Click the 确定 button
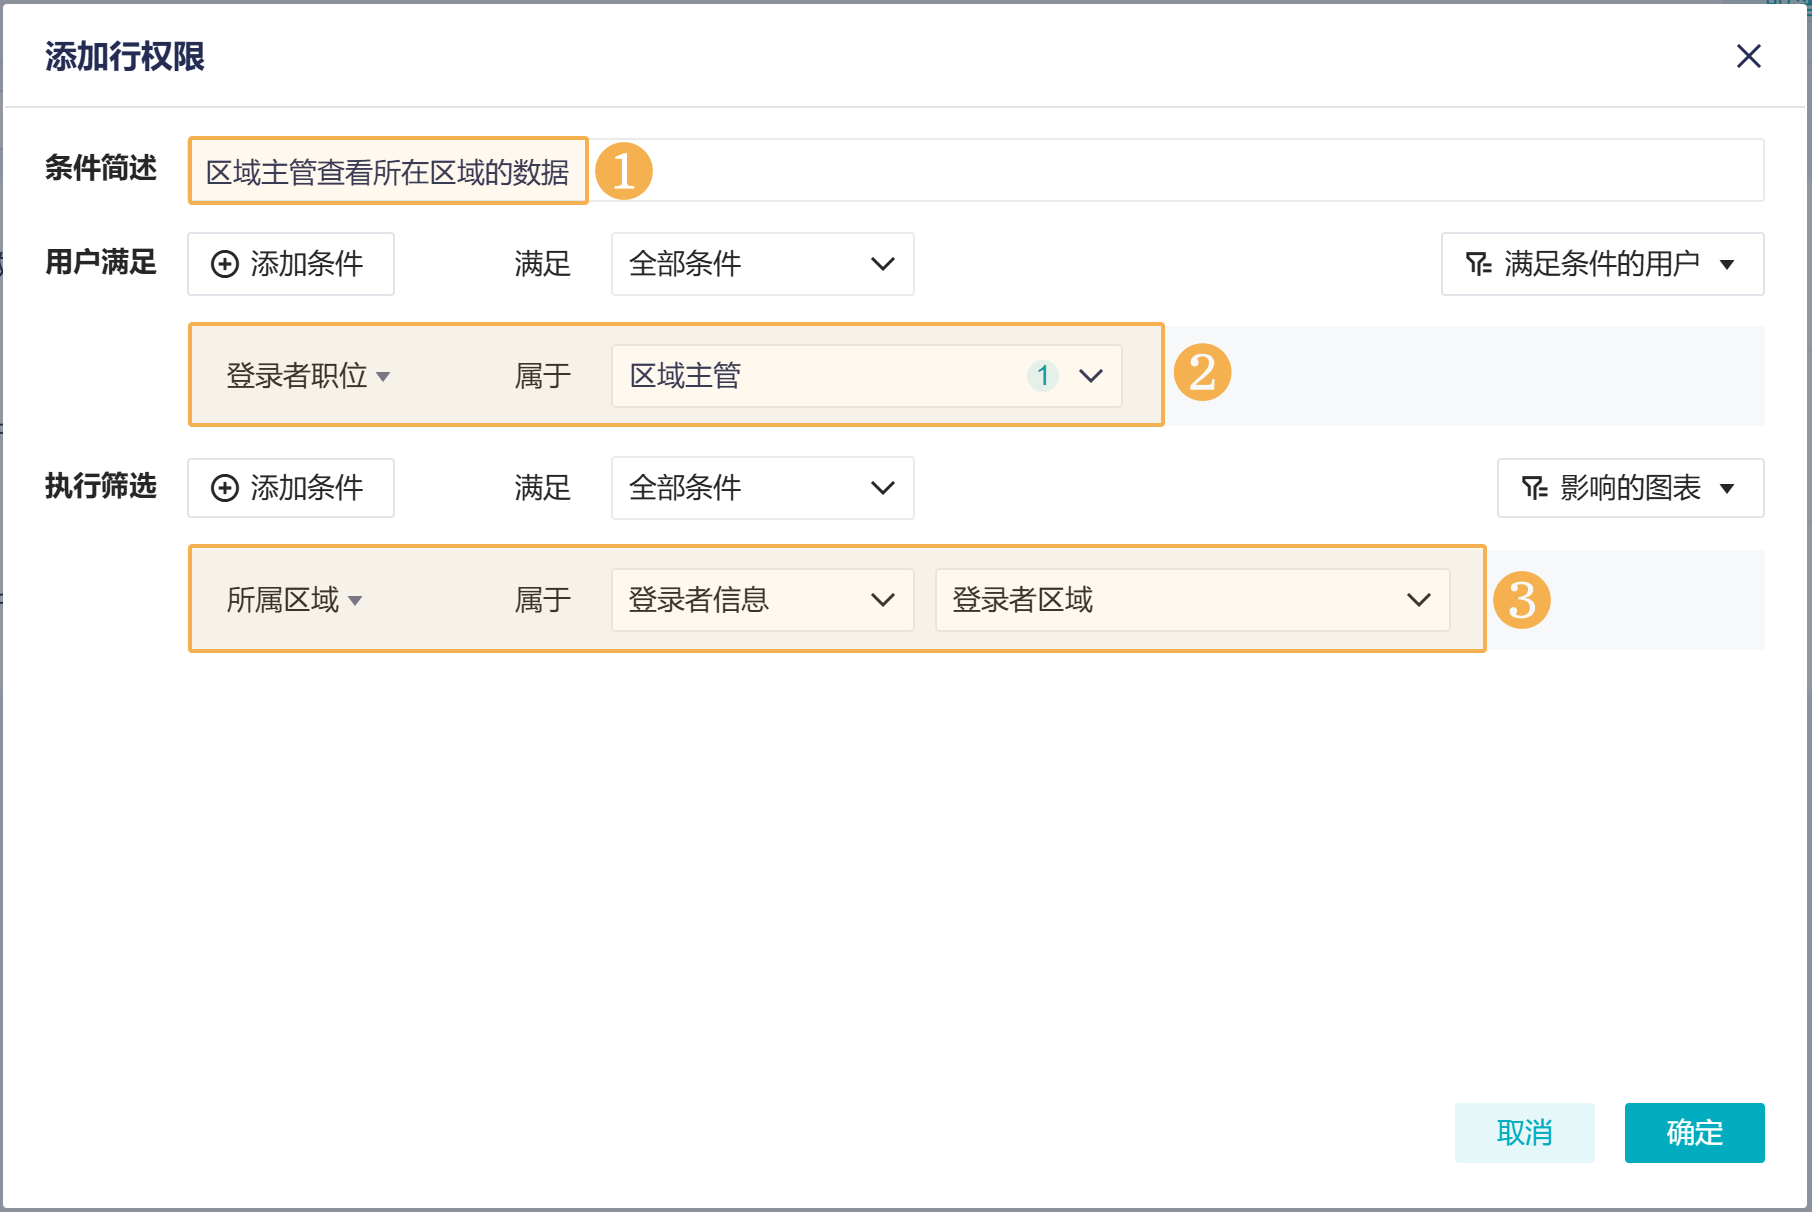1812x1212 pixels. pos(1694,1133)
